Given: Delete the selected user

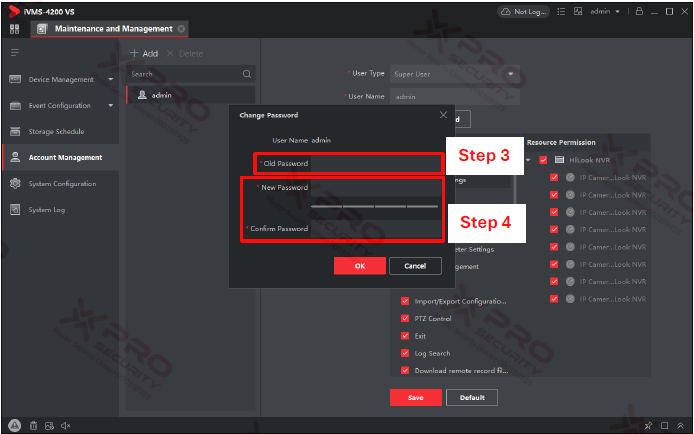Looking at the screenshot, I should click(185, 54).
